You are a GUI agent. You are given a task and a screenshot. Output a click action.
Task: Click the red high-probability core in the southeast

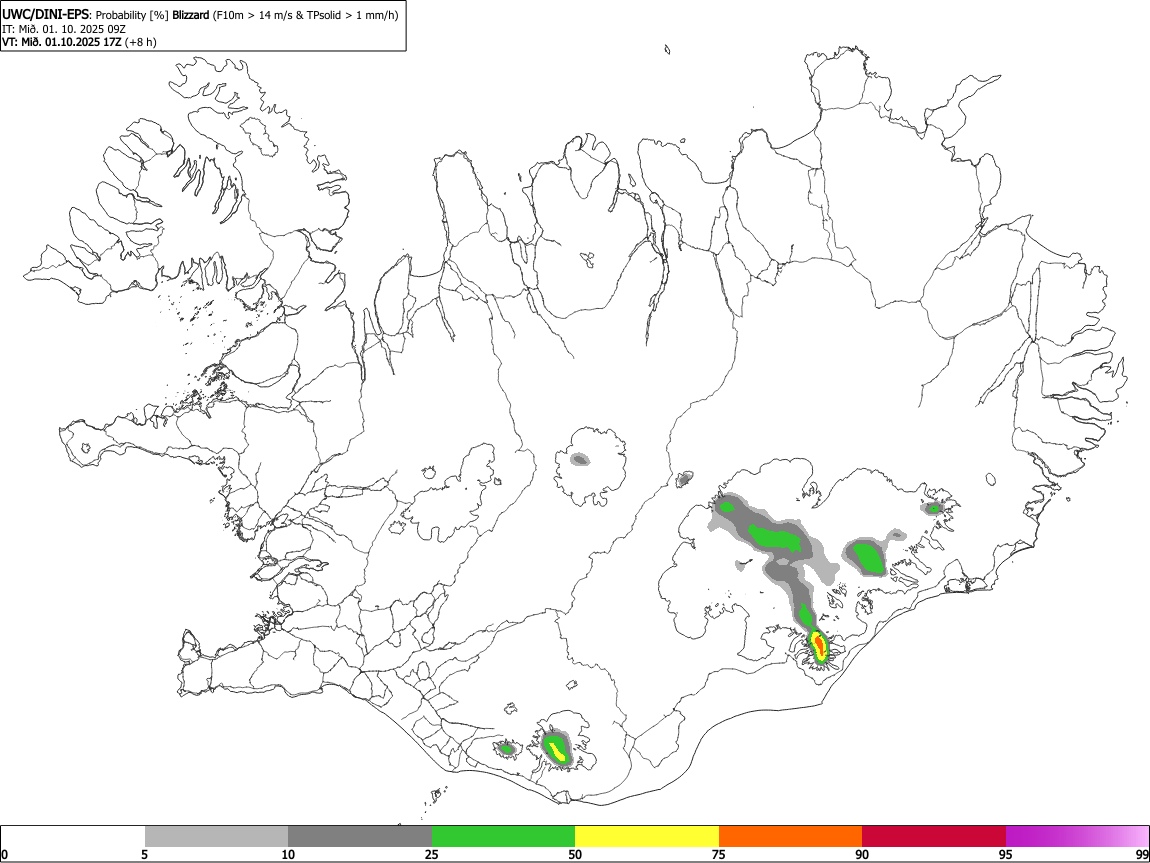click(819, 645)
